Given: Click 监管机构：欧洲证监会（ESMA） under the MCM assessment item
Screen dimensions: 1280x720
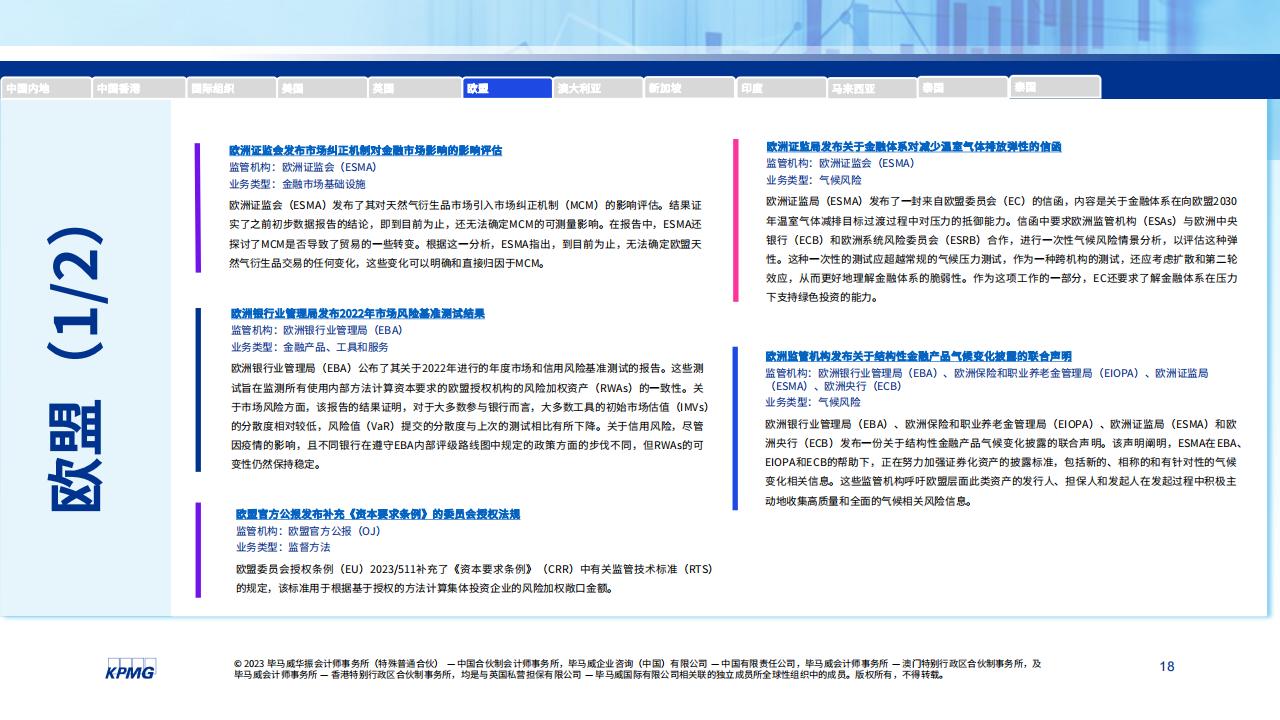Looking at the screenshot, I should click(x=302, y=167).
